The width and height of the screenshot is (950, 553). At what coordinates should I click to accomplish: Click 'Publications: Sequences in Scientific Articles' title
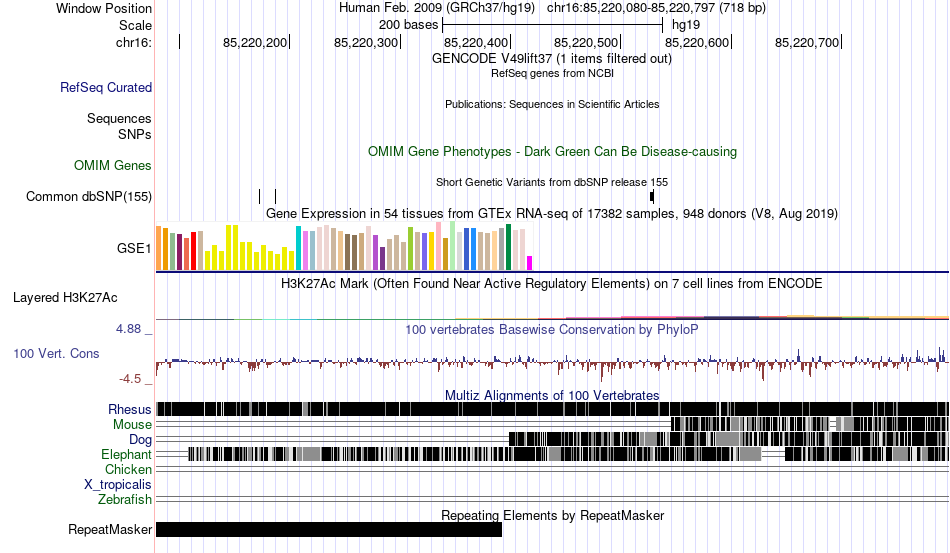(552, 104)
